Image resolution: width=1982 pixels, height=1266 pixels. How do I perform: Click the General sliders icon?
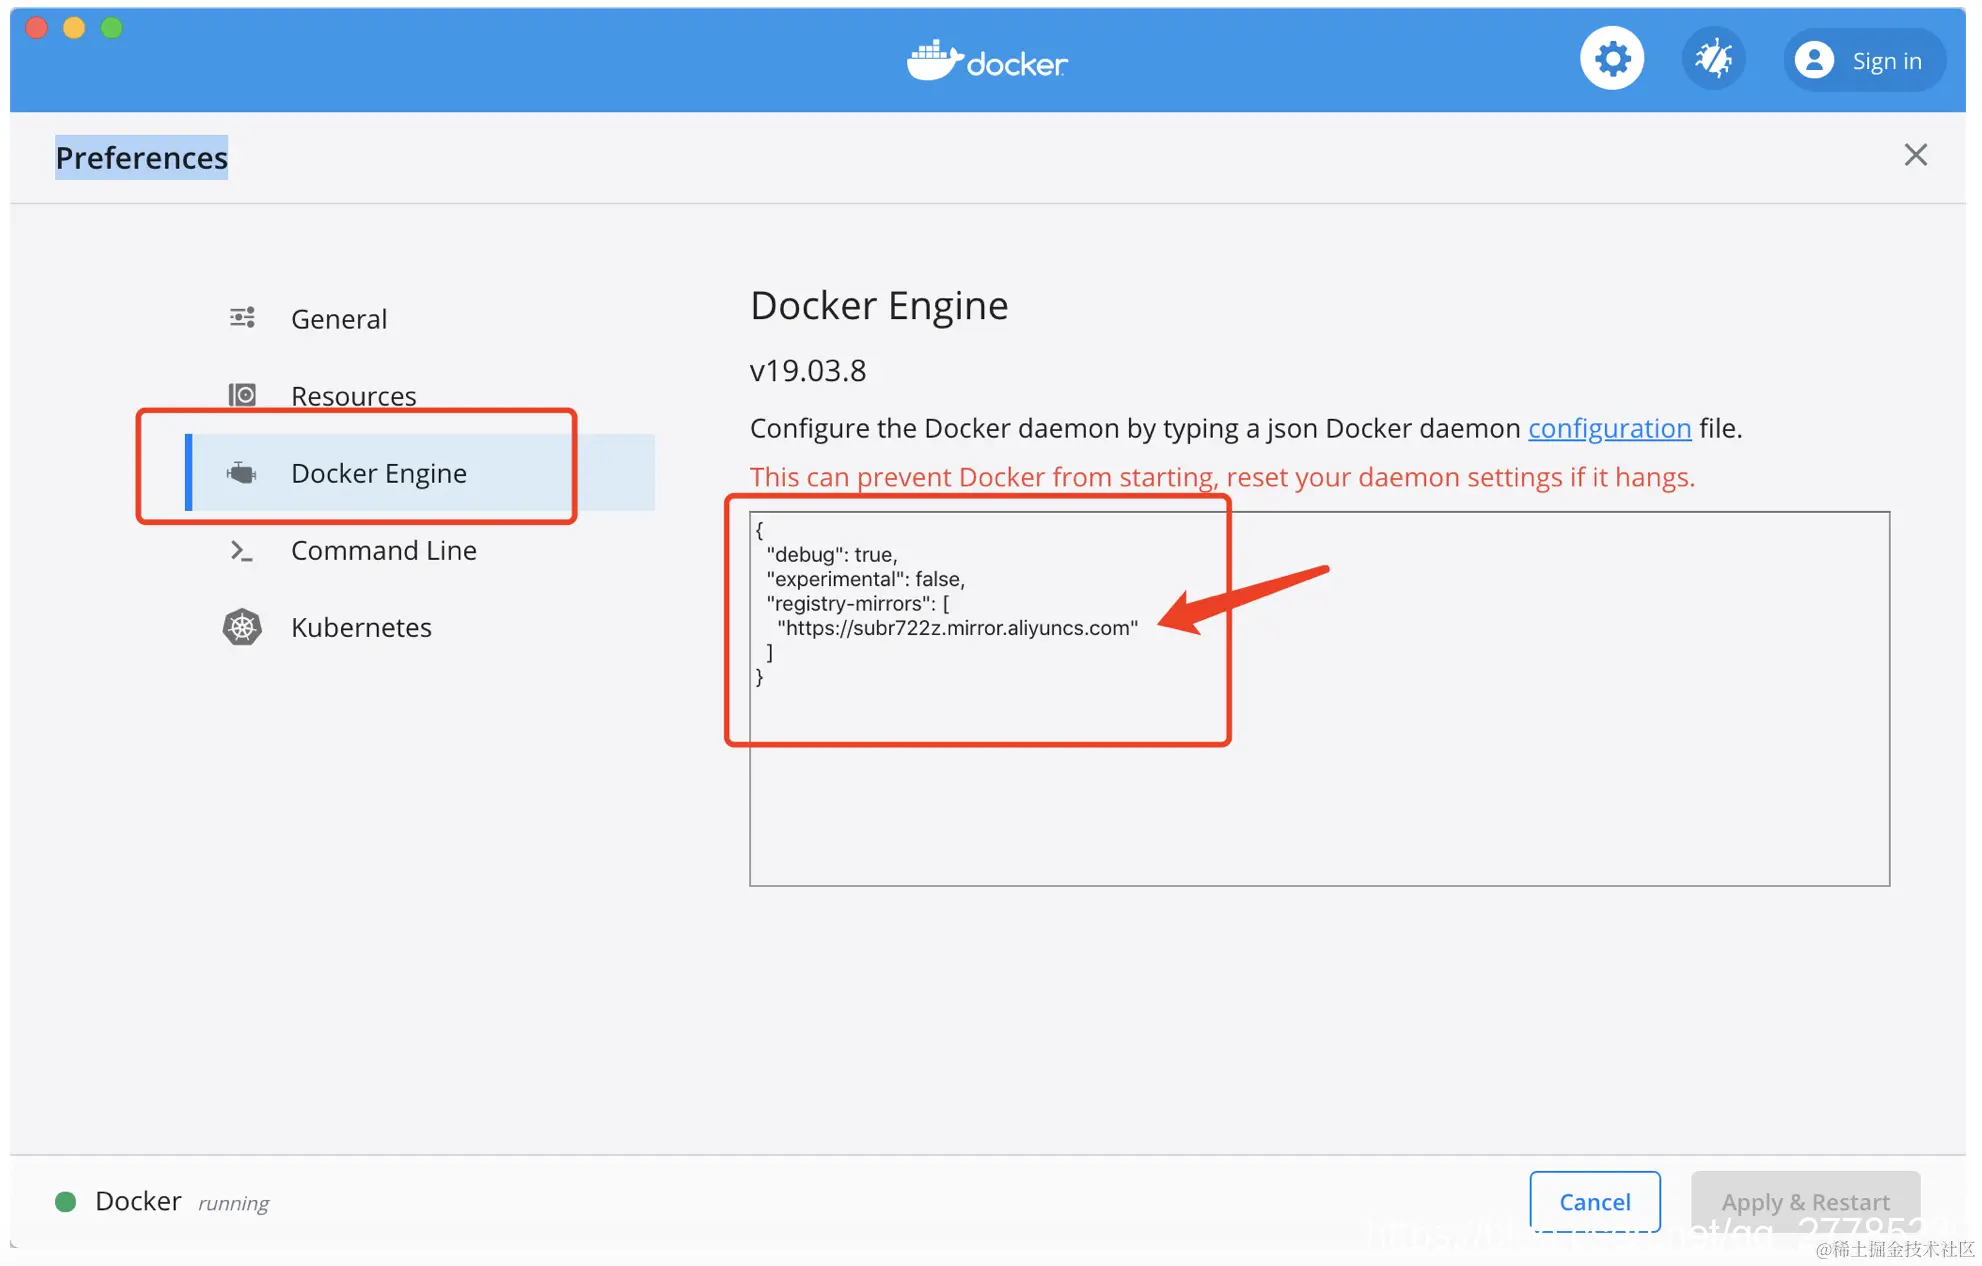click(x=242, y=318)
